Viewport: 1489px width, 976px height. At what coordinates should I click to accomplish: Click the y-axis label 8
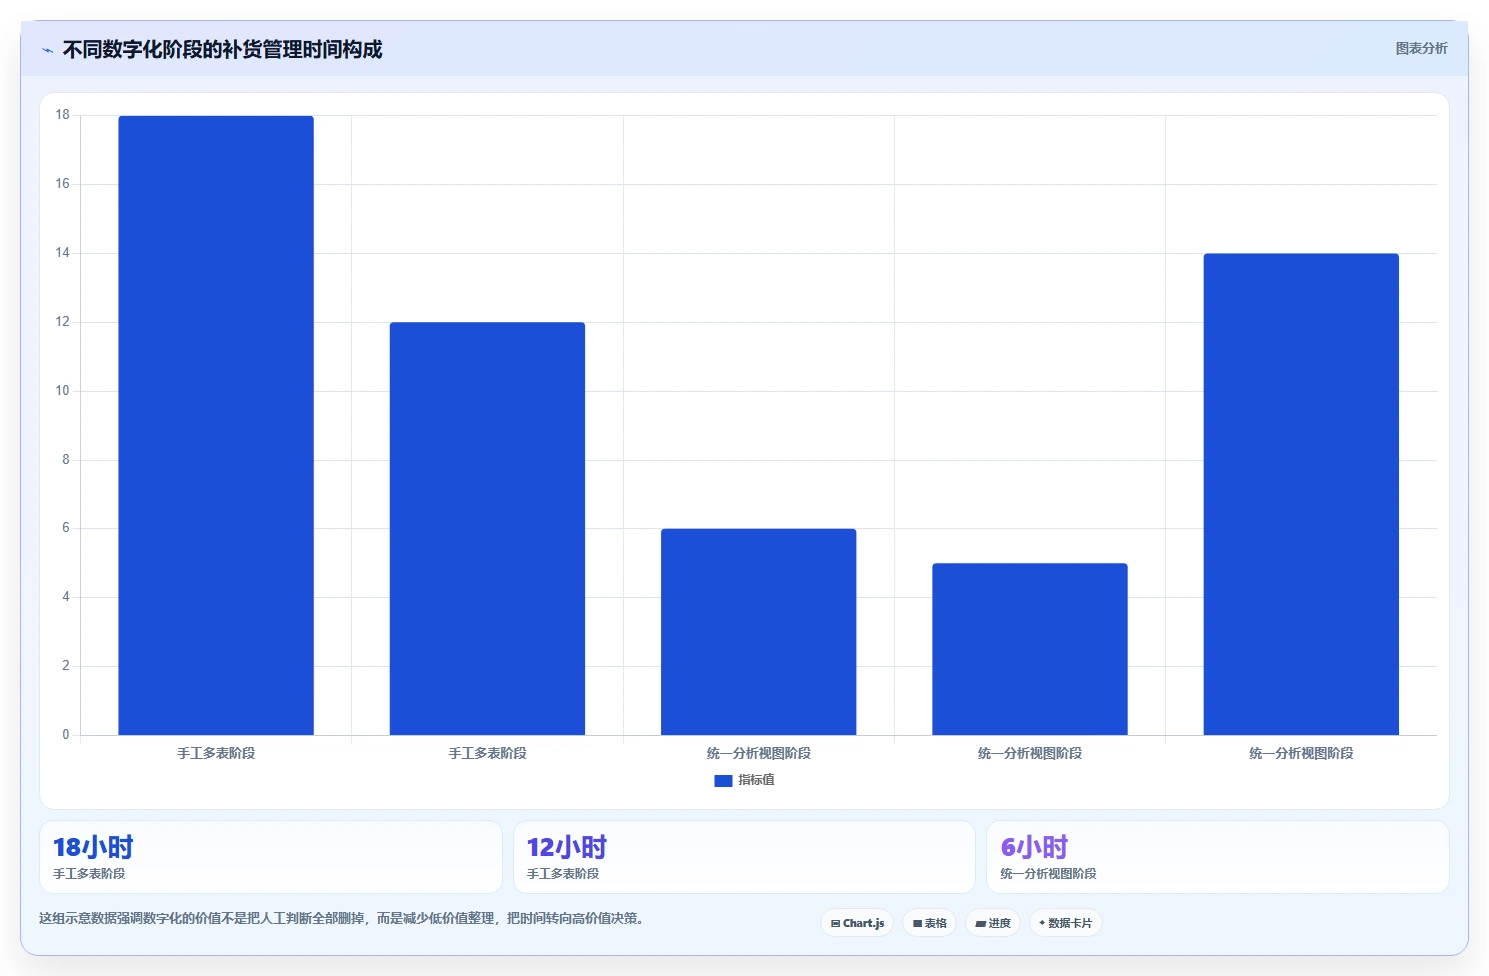click(66, 460)
